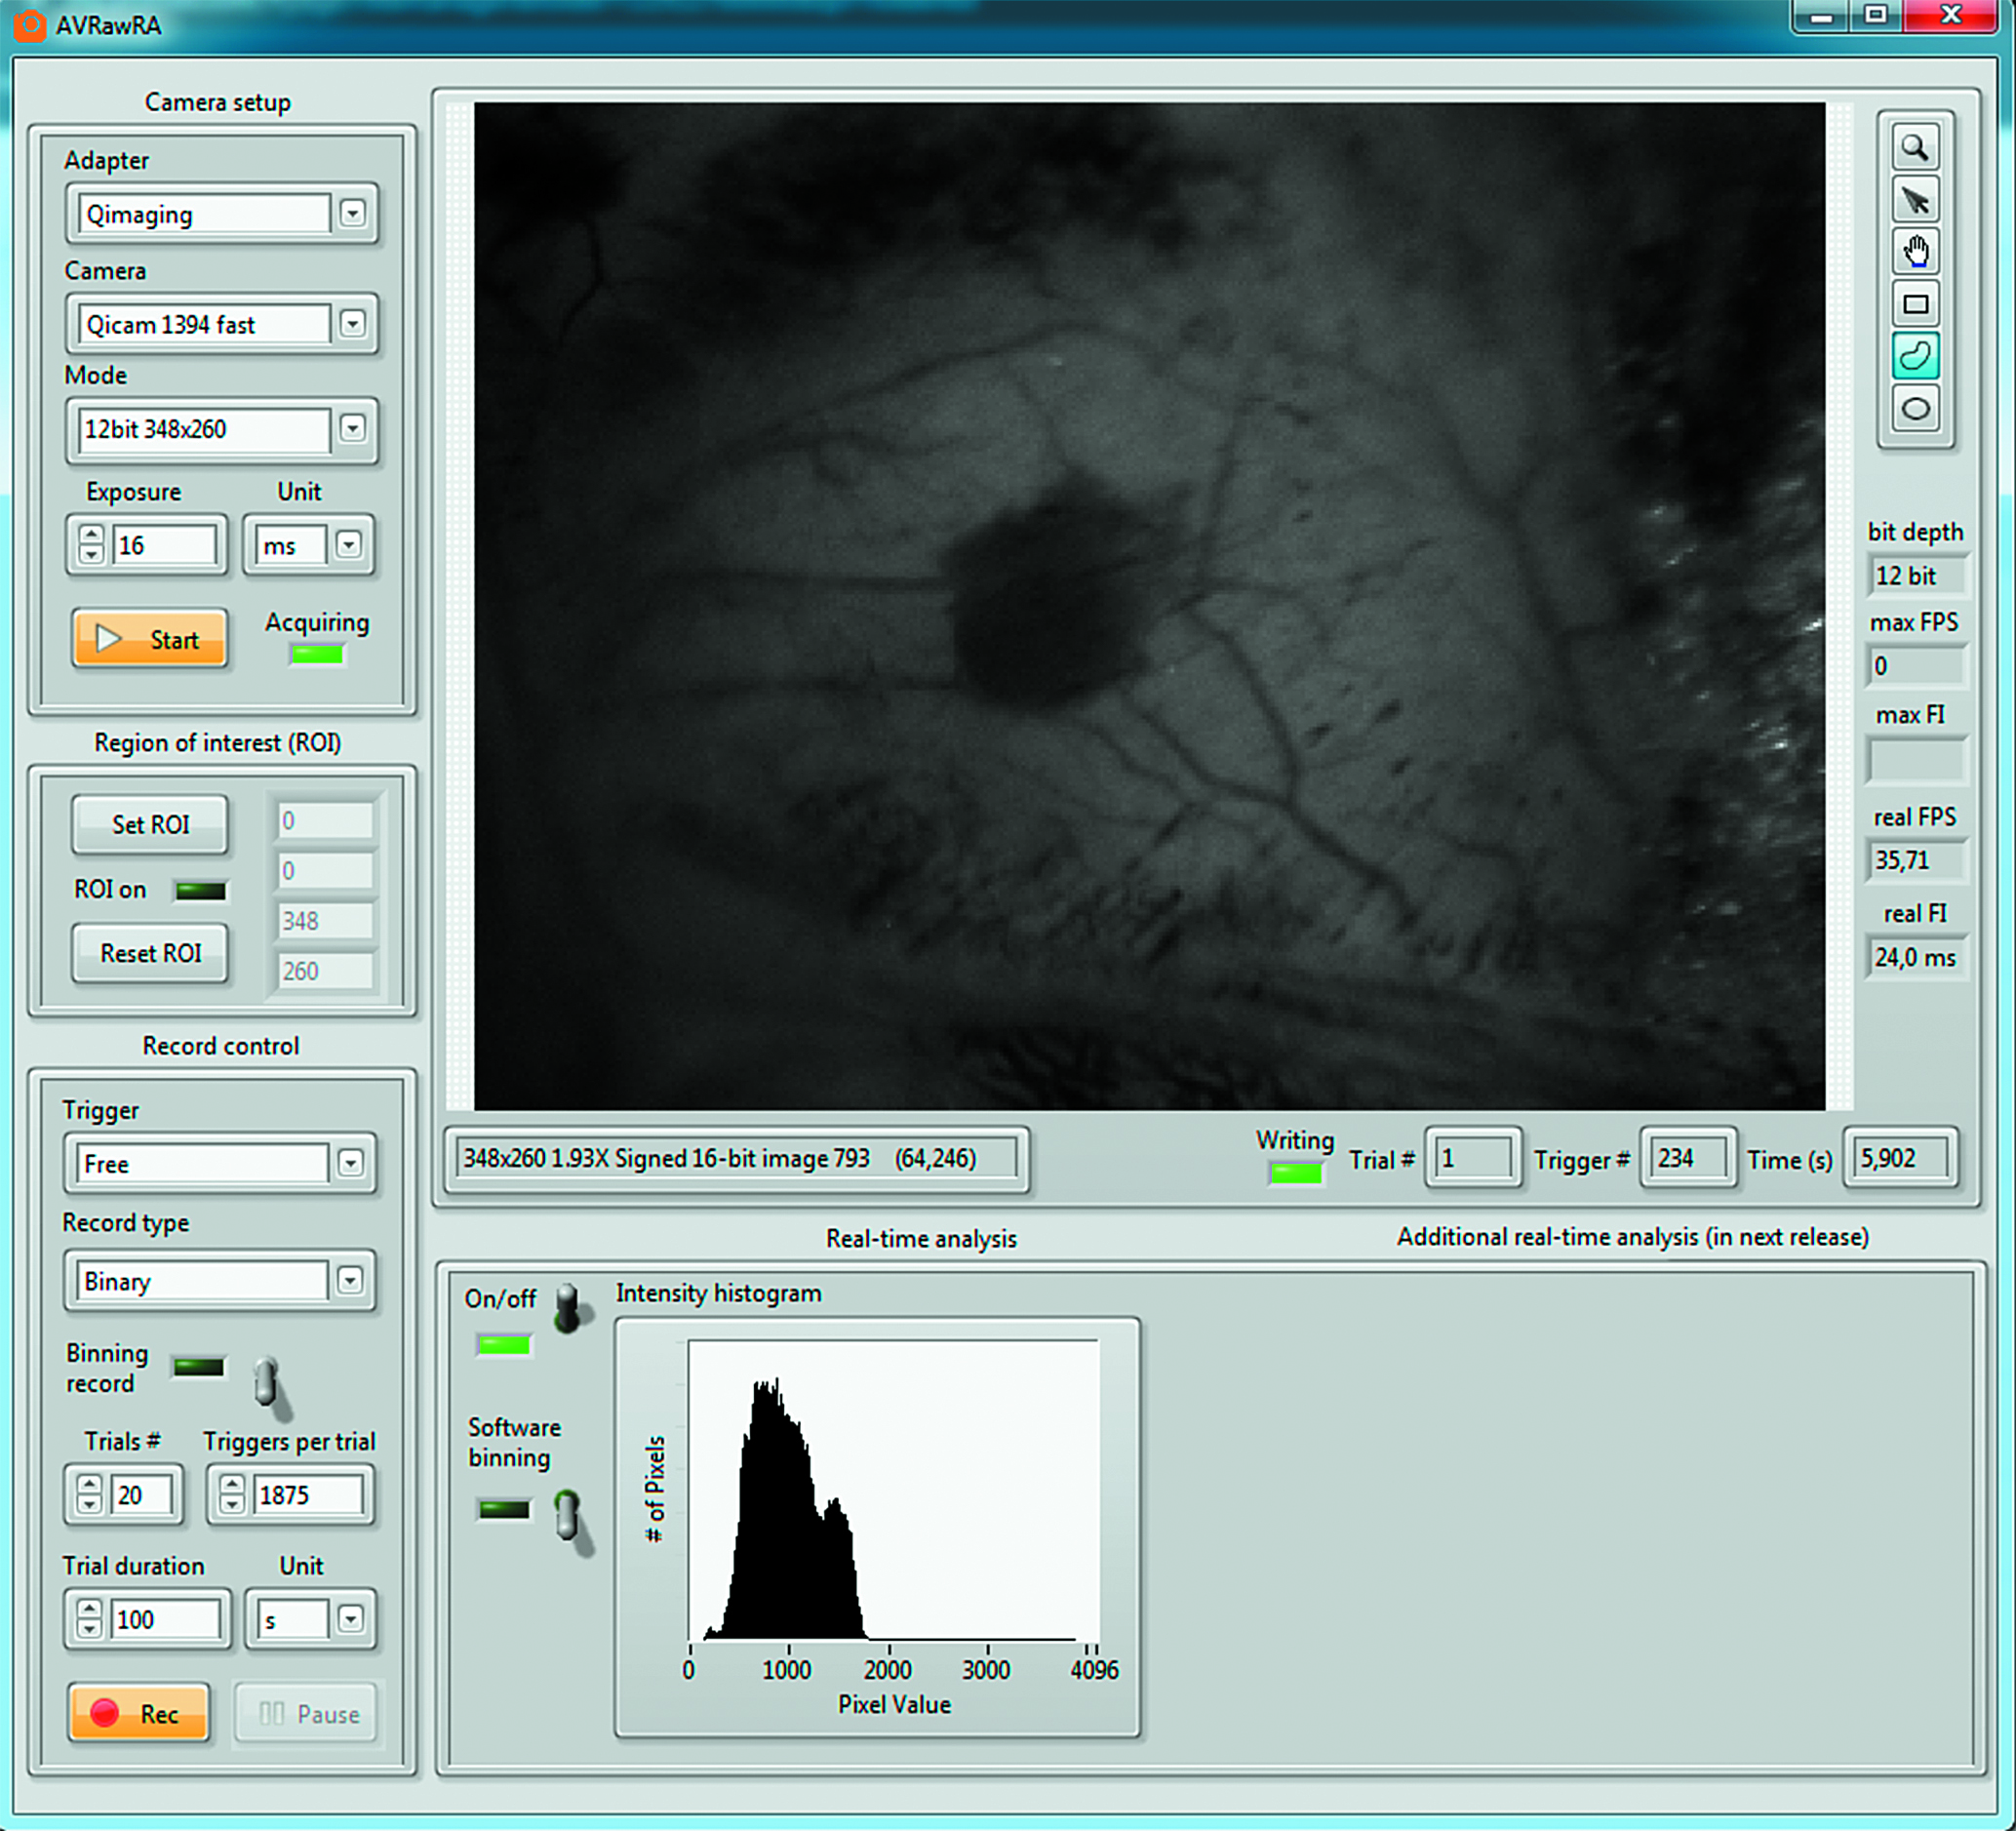Click the Set ROI button

[150, 824]
